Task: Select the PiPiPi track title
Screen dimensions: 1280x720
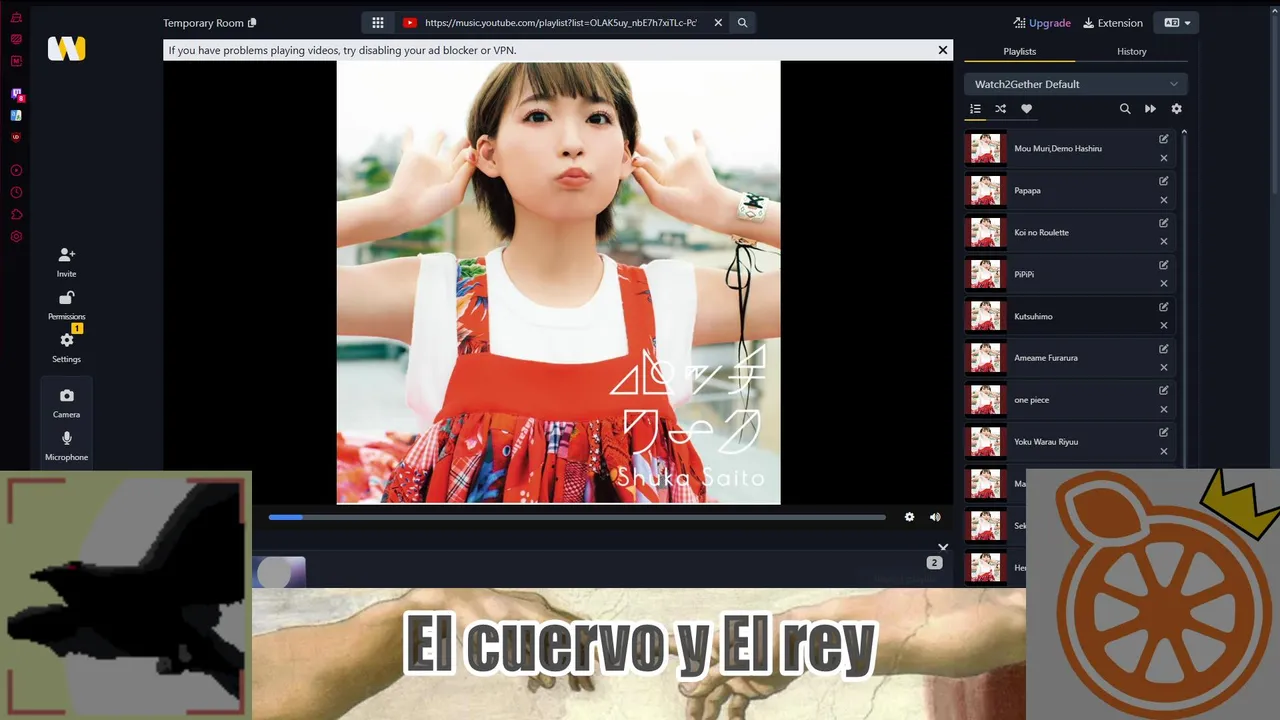Action: 1024,274
